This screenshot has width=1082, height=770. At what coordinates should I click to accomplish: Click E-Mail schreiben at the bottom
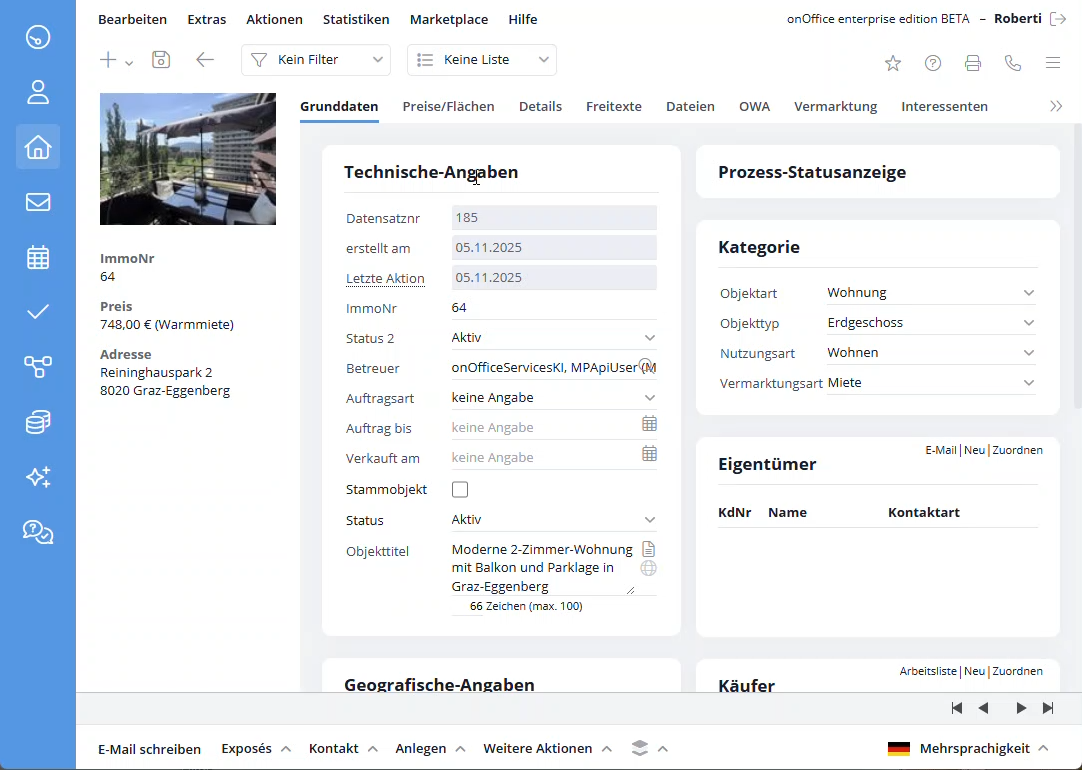point(149,747)
